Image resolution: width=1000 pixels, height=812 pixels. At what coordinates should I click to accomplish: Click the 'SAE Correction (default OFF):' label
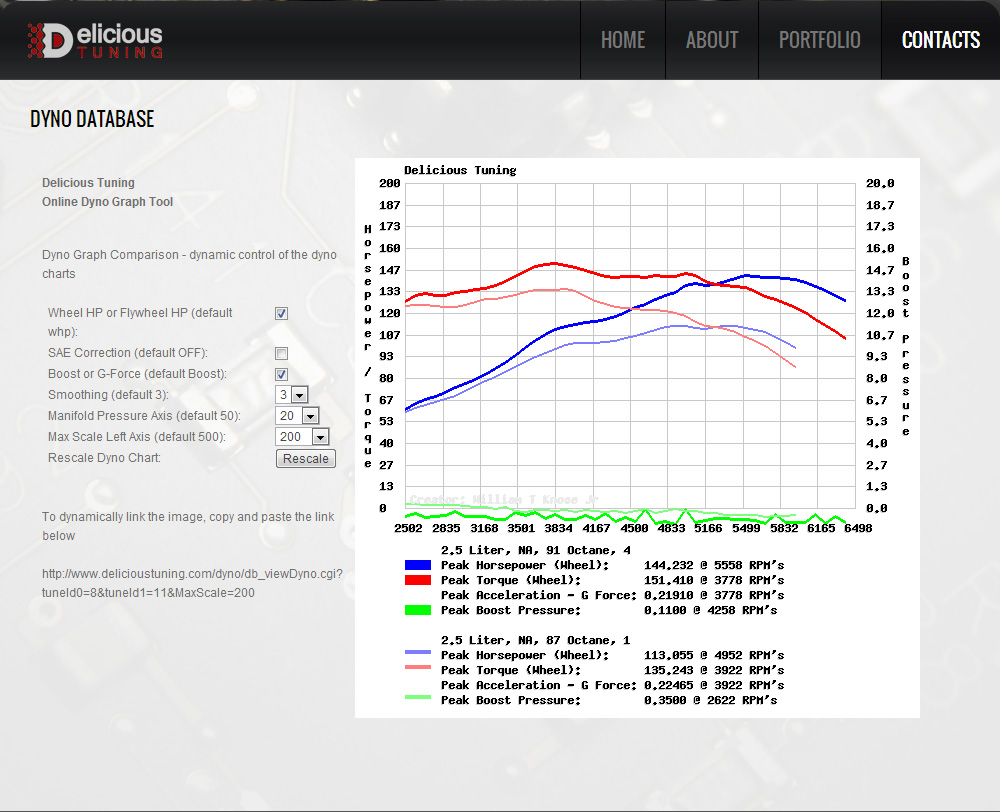coord(128,353)
